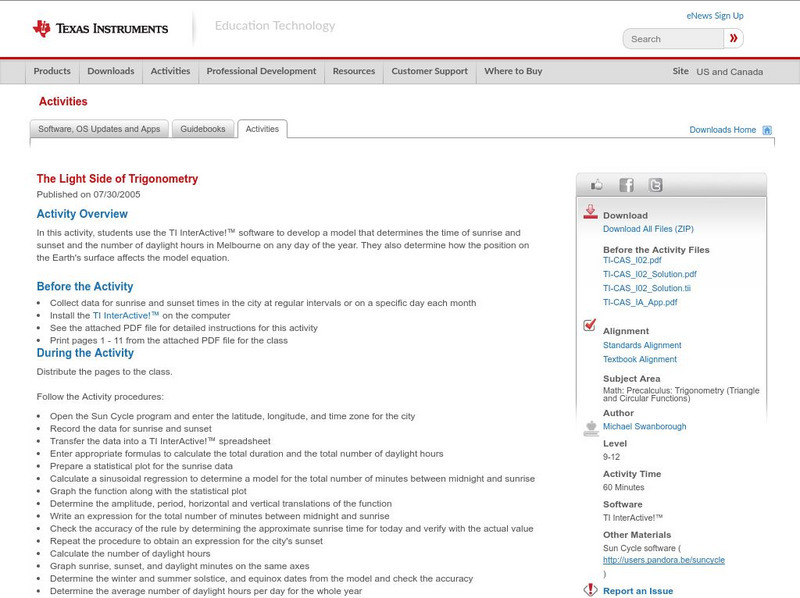Share the activity on Facebook icon
800x598 pixels.
pyautogui.click(x=626, y=185)
